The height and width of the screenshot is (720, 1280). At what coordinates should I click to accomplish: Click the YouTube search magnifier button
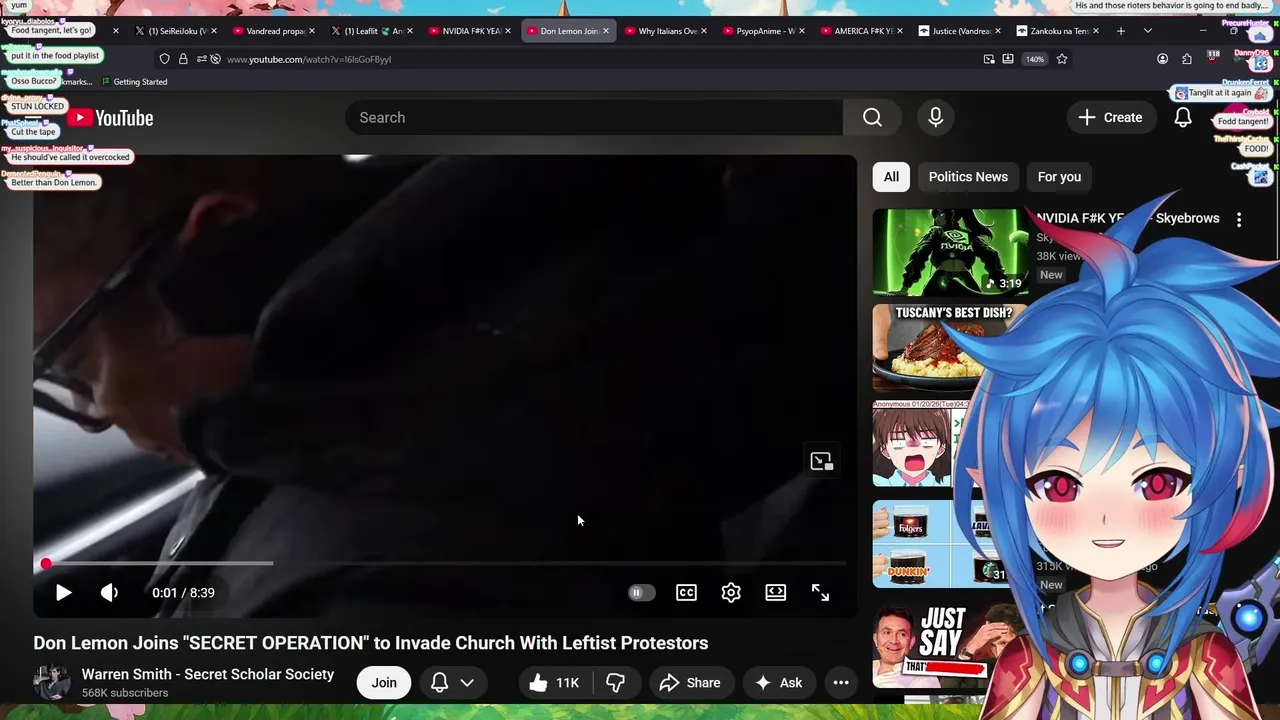coord(872,118)
